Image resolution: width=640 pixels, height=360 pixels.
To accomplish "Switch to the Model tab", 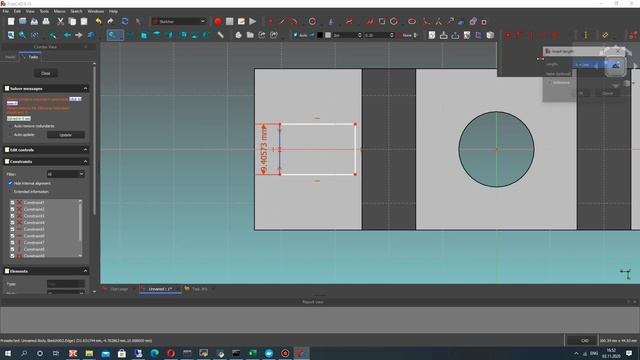I will pyautogui.click(x=10, y=57).
